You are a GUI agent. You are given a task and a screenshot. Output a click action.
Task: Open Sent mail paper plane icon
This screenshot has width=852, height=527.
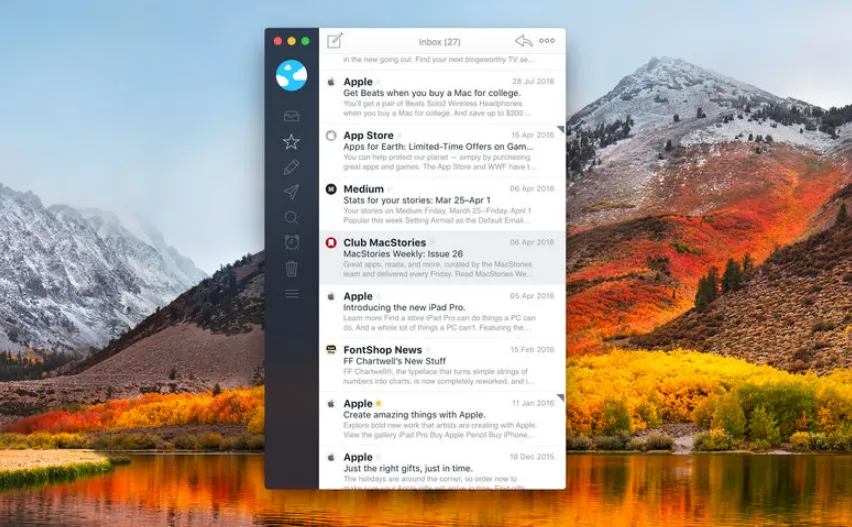click(291, 192)
